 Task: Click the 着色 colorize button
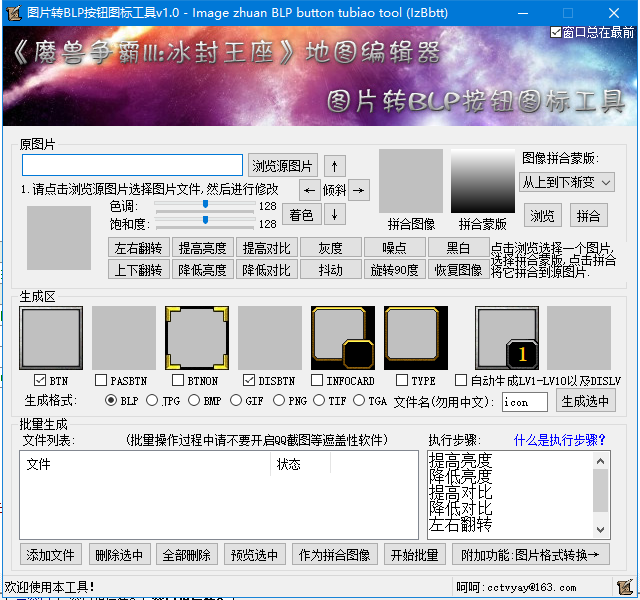pos(302,215)
